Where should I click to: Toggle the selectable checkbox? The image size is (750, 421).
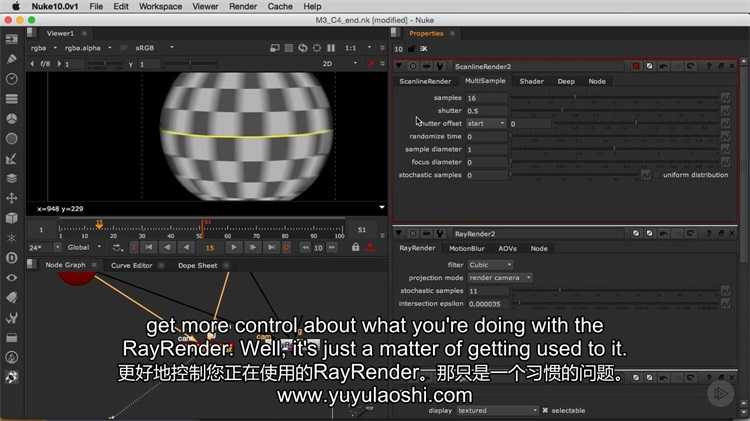545,410
